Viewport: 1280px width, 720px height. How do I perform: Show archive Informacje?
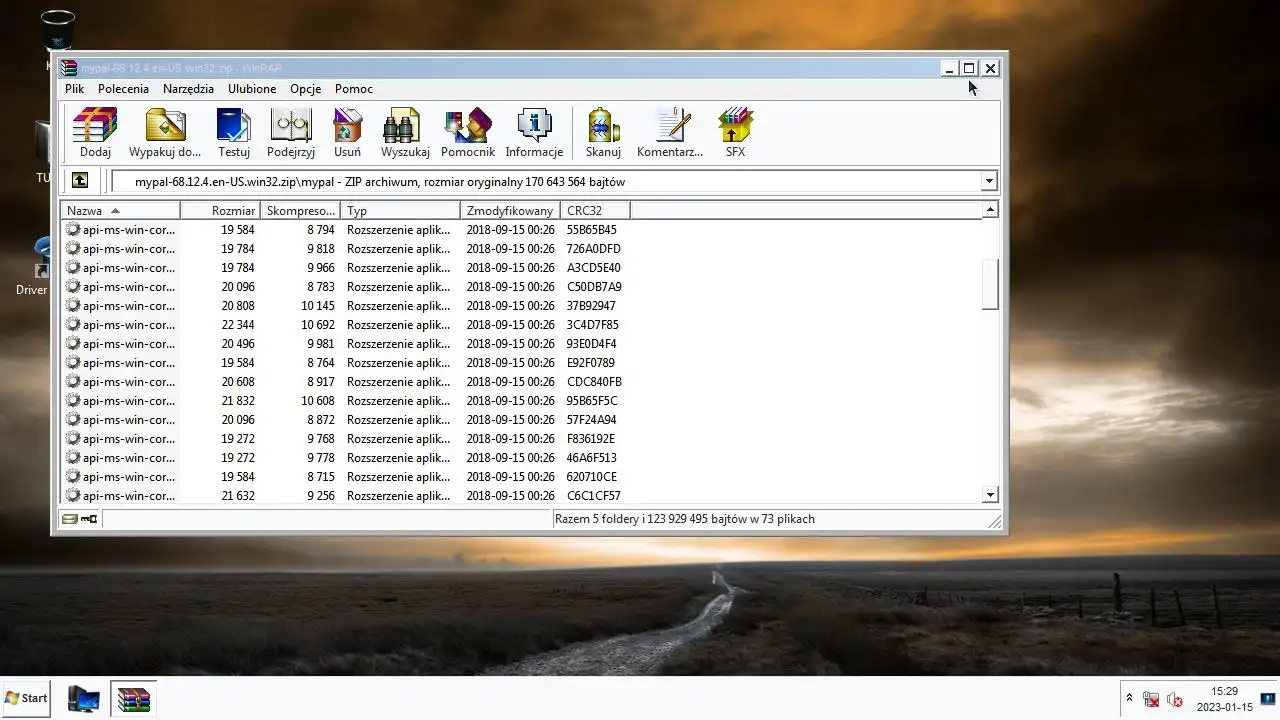point(534,133)
